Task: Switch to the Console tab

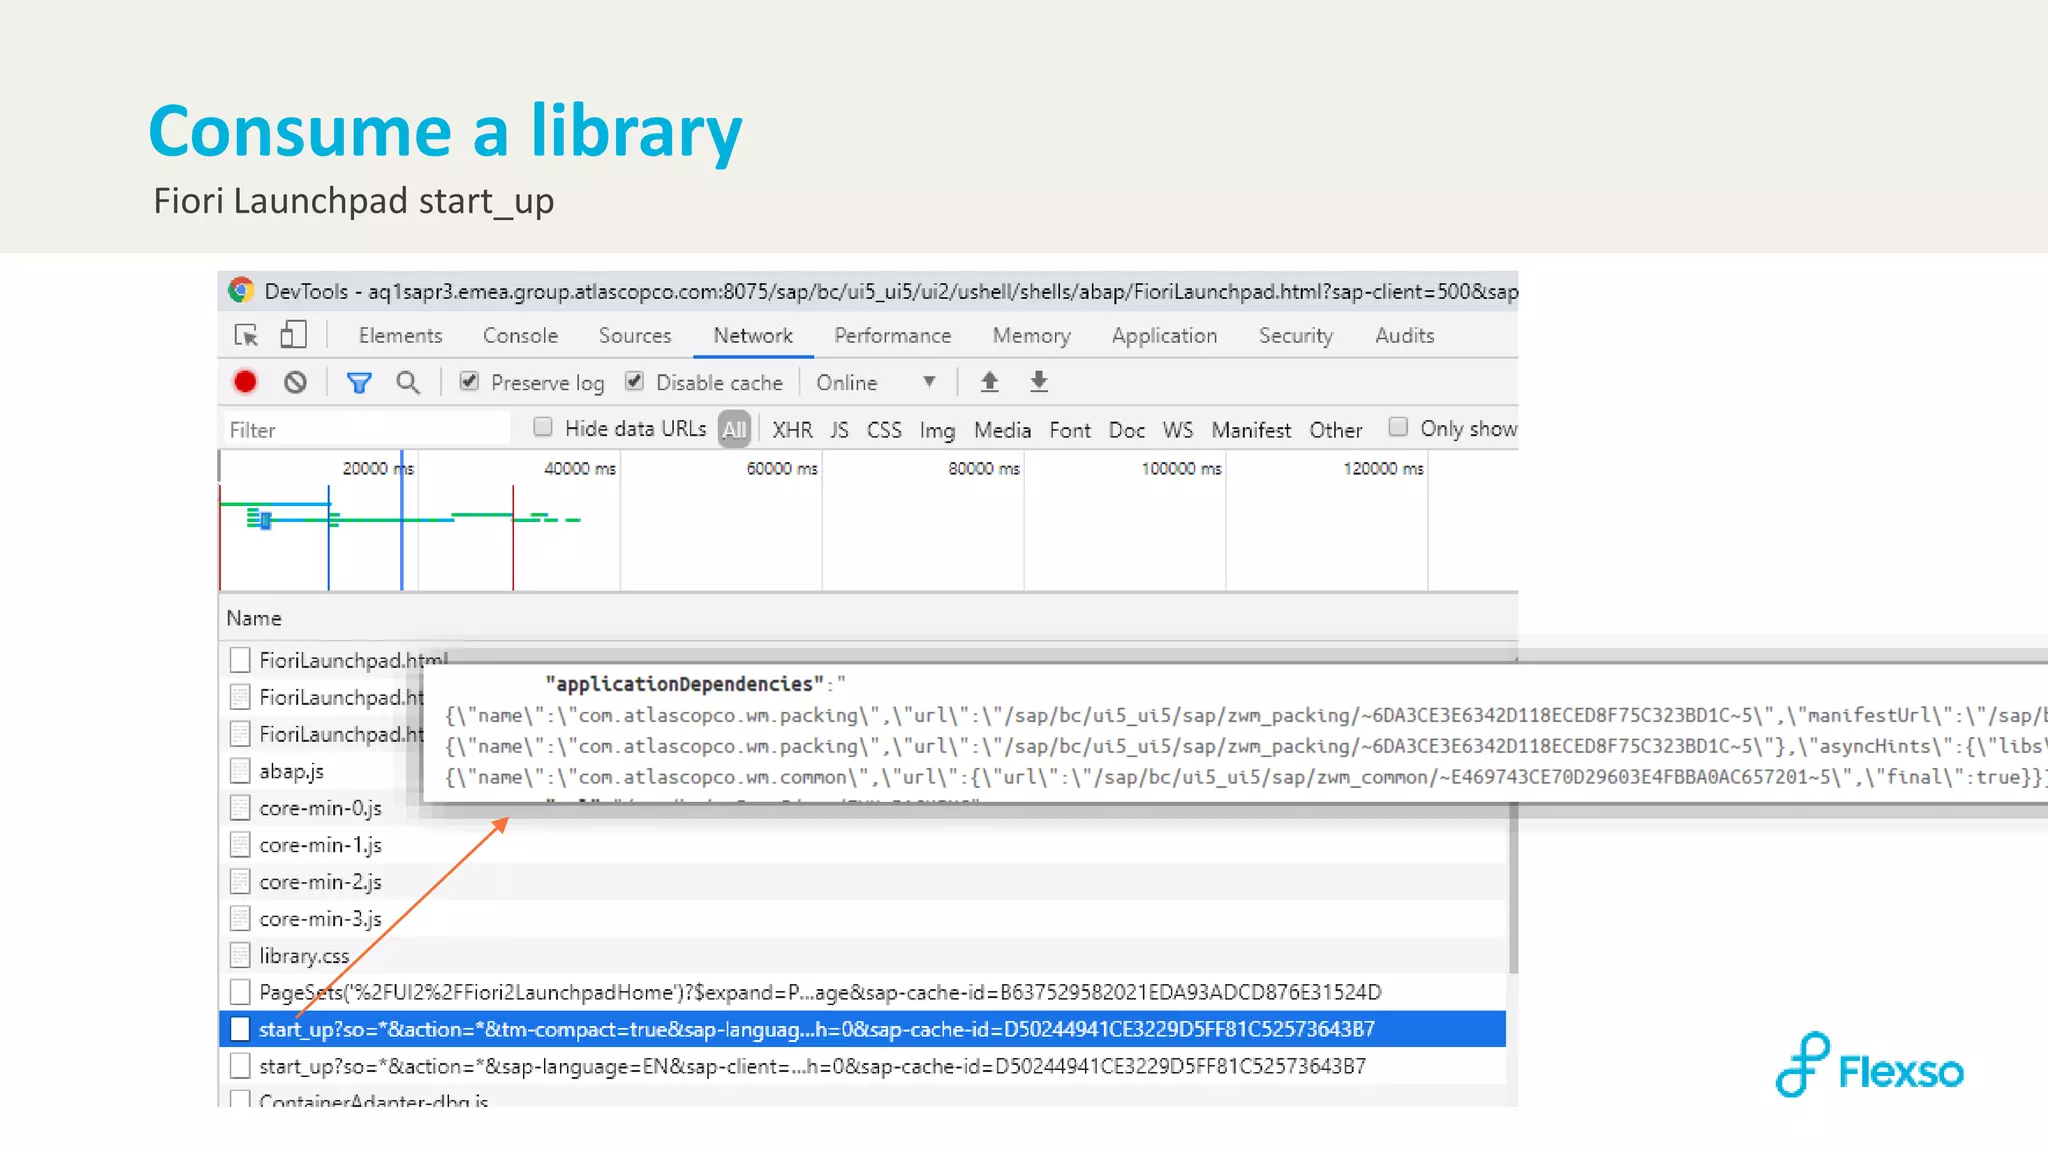Action: (x=520, y=335)
